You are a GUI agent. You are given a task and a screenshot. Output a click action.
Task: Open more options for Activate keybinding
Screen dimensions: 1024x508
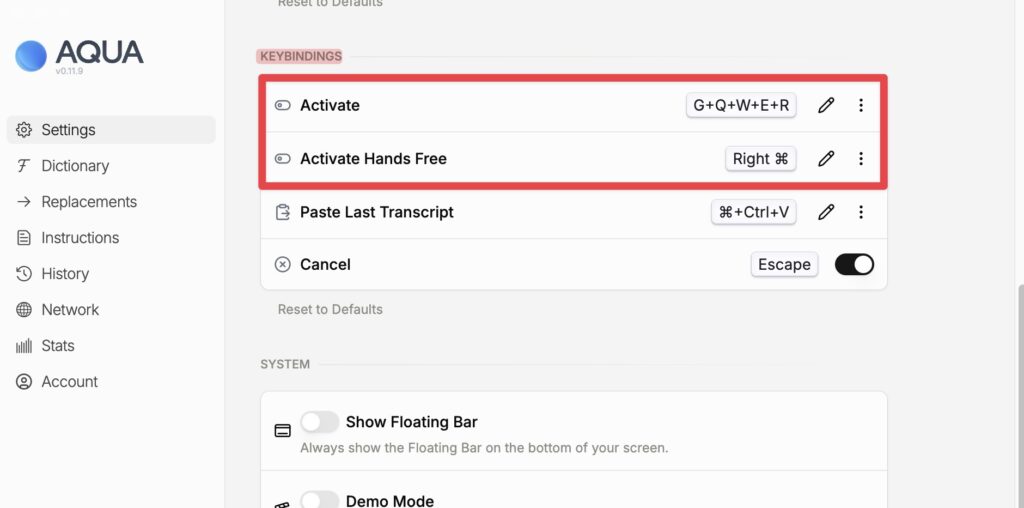click(861, 105)
